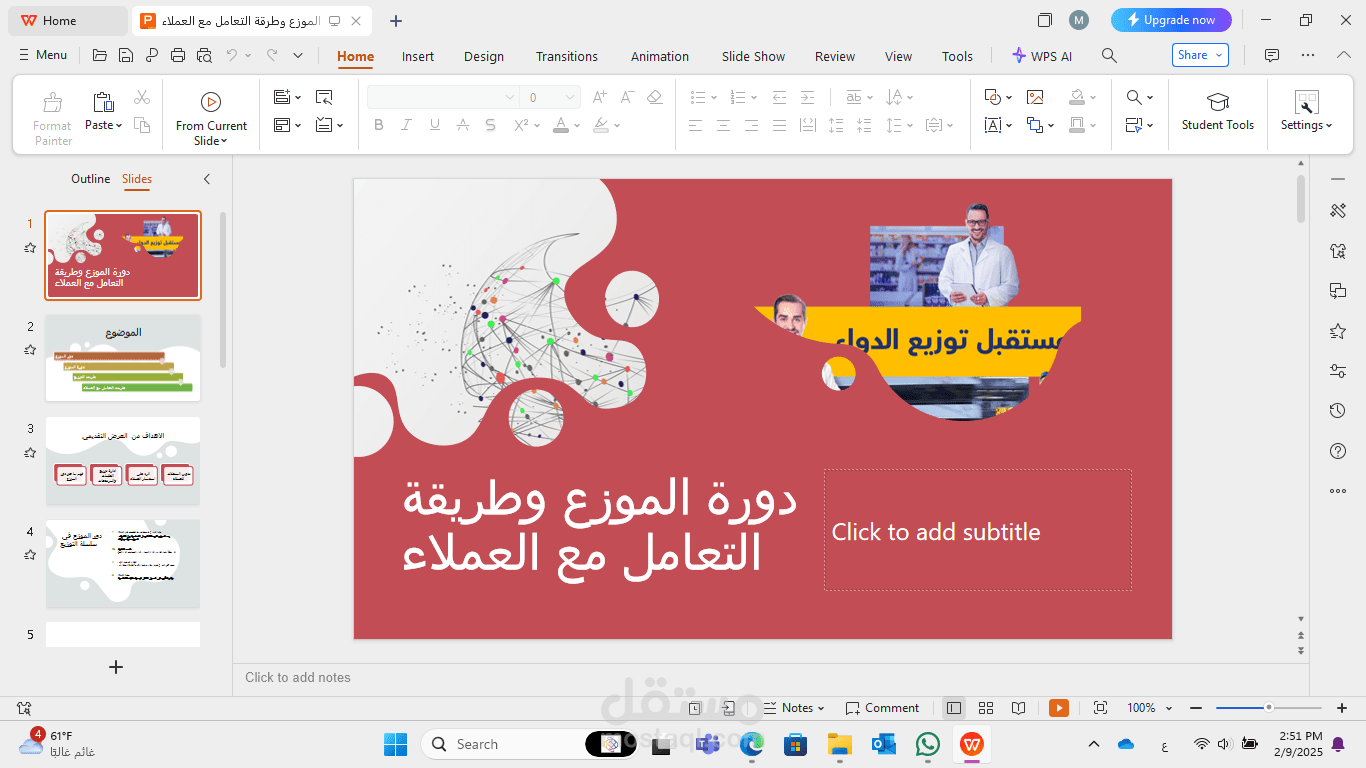
Task: Collapse the ribbon with top-right chevron
Action: pyautogui.click(x=1344, y=55)
